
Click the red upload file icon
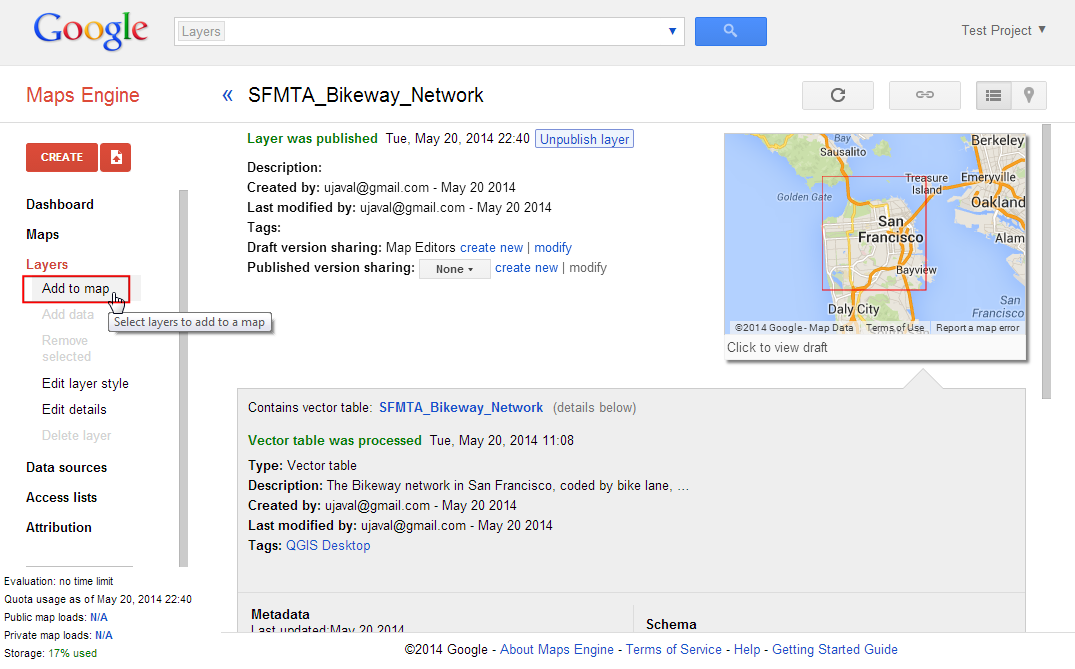pyautogui.click(x=116, y=157)
